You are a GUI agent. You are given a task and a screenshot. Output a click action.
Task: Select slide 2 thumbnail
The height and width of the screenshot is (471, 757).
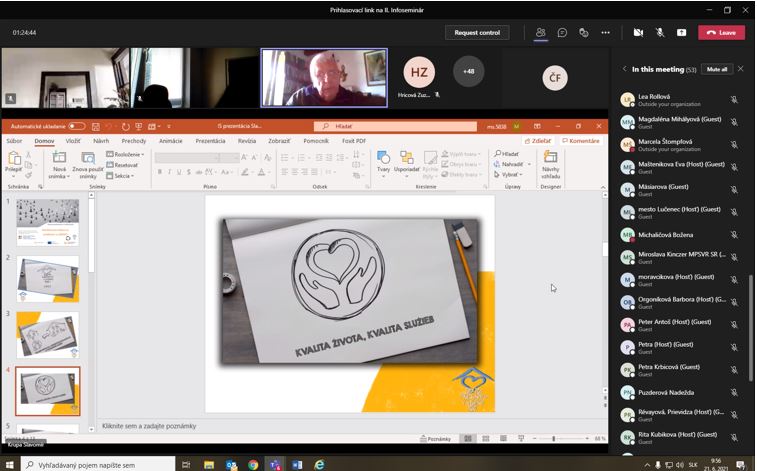pyautogui.click(x=48, y=278)
